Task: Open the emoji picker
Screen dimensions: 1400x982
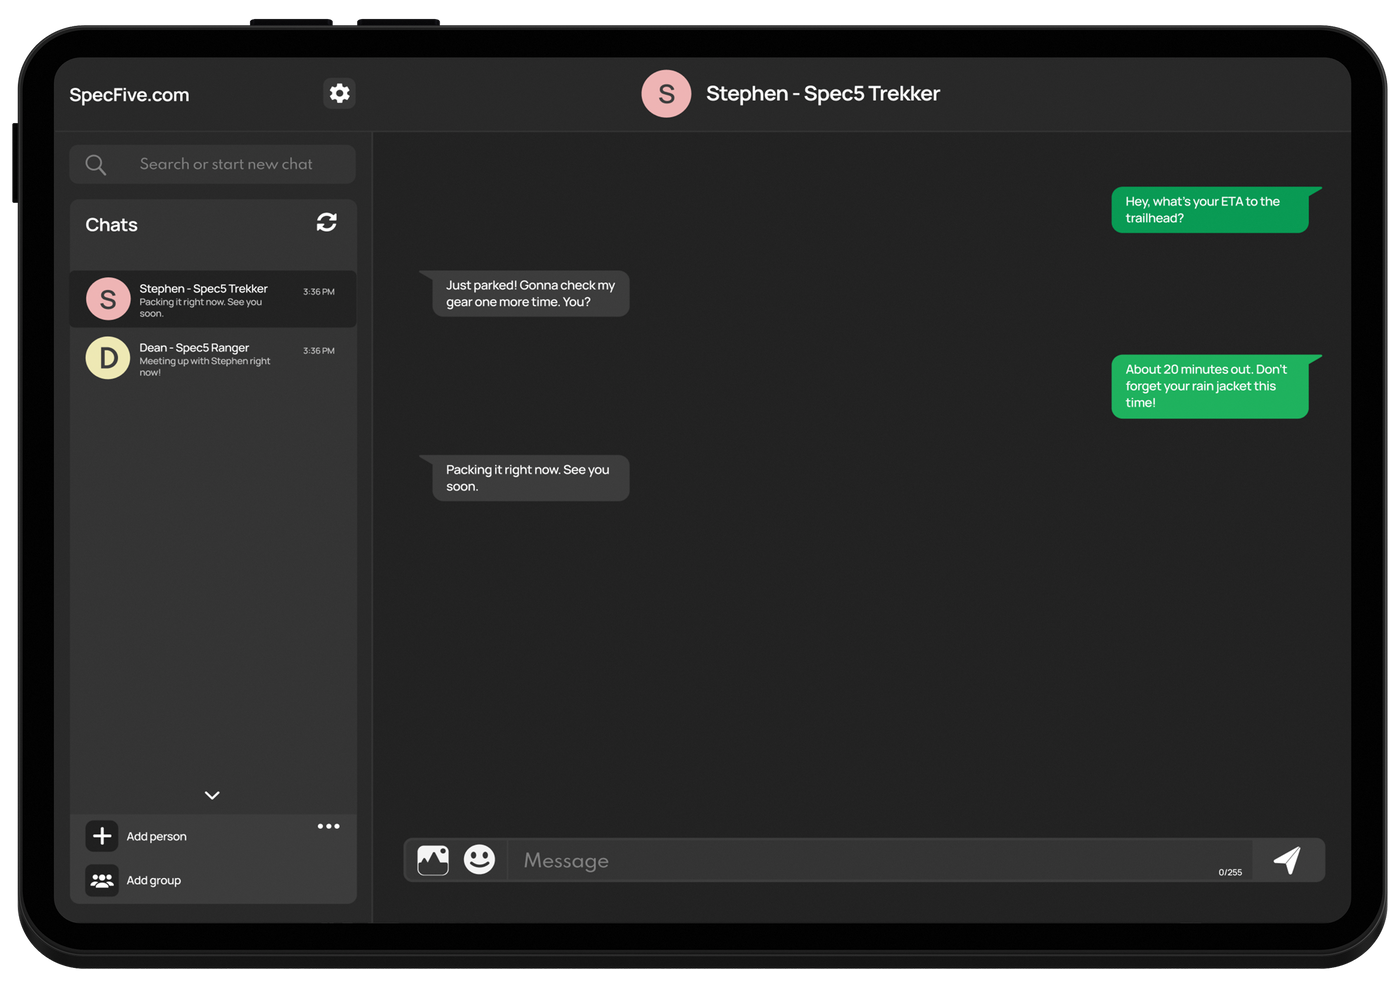Action: [x=479, y=860]
